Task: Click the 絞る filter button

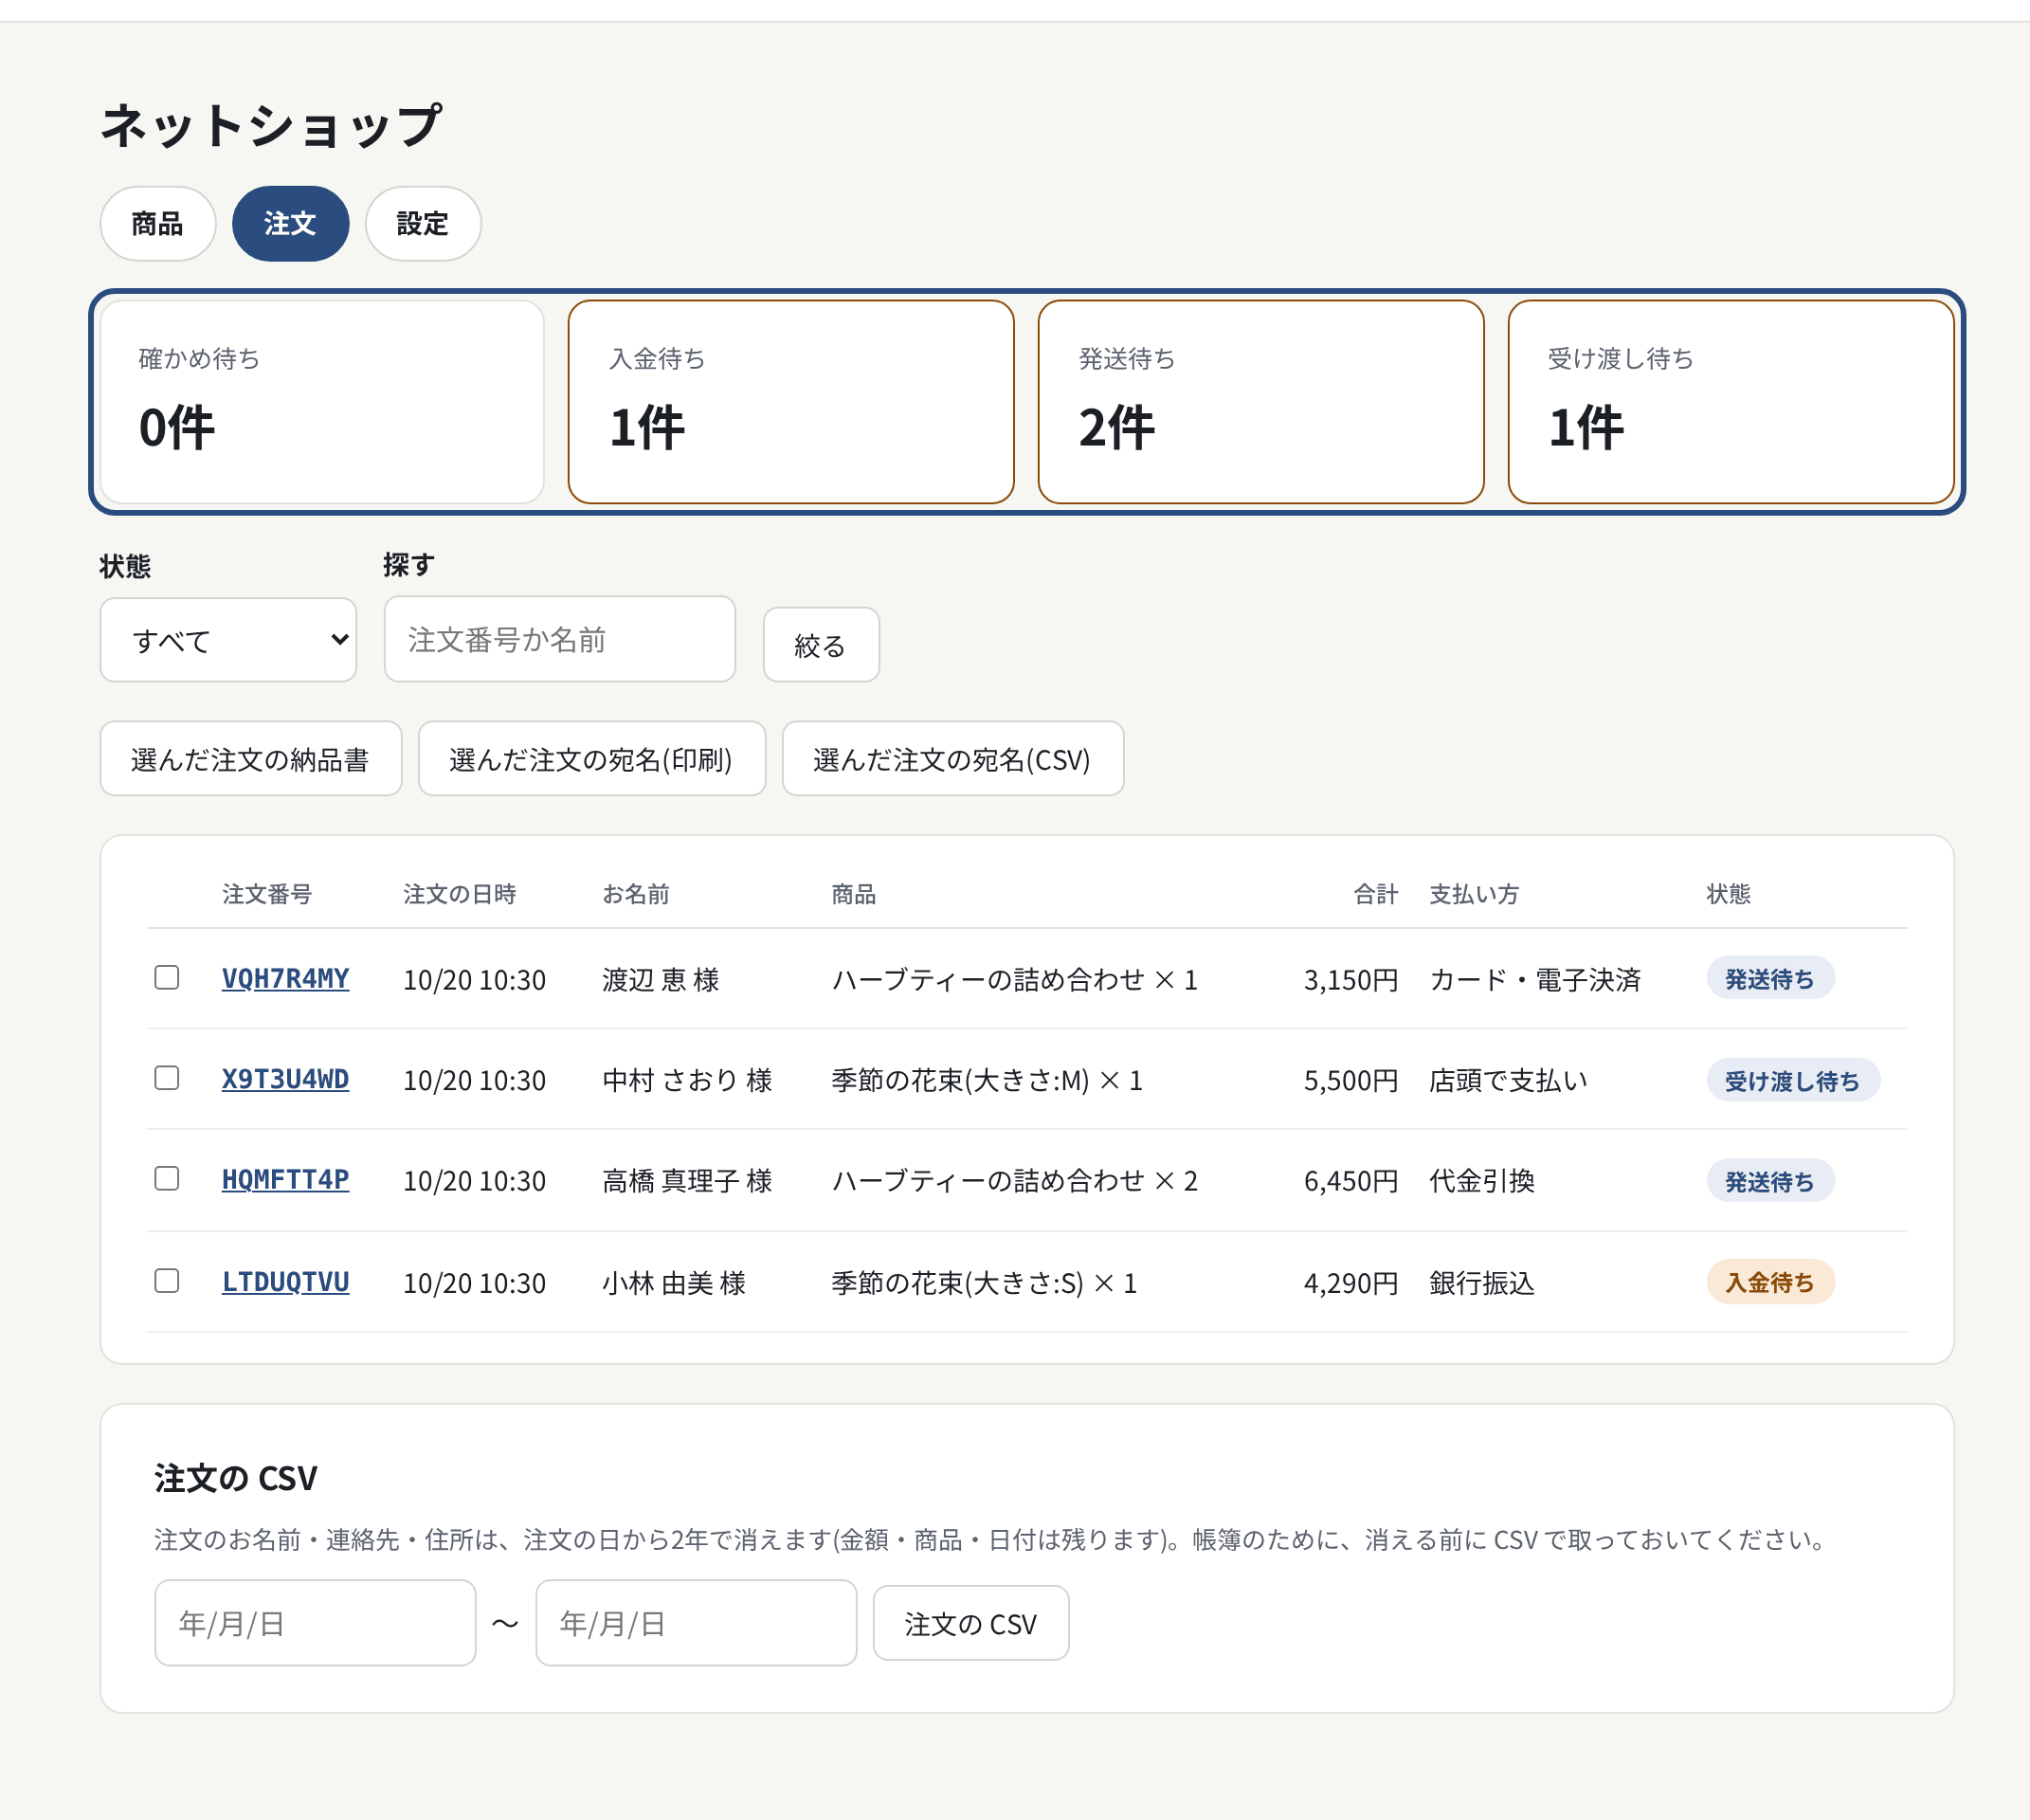Action: coord(821,645)
